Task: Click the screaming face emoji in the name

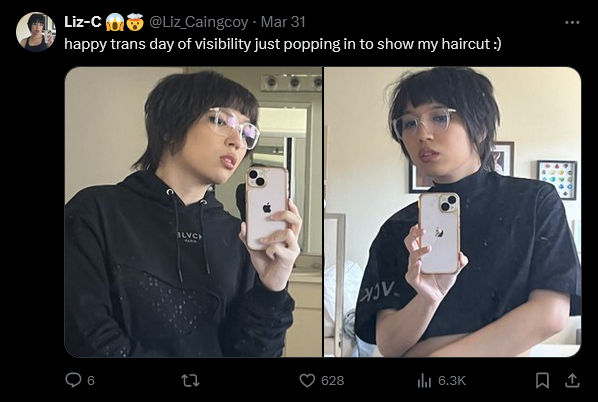Action: 114,22
